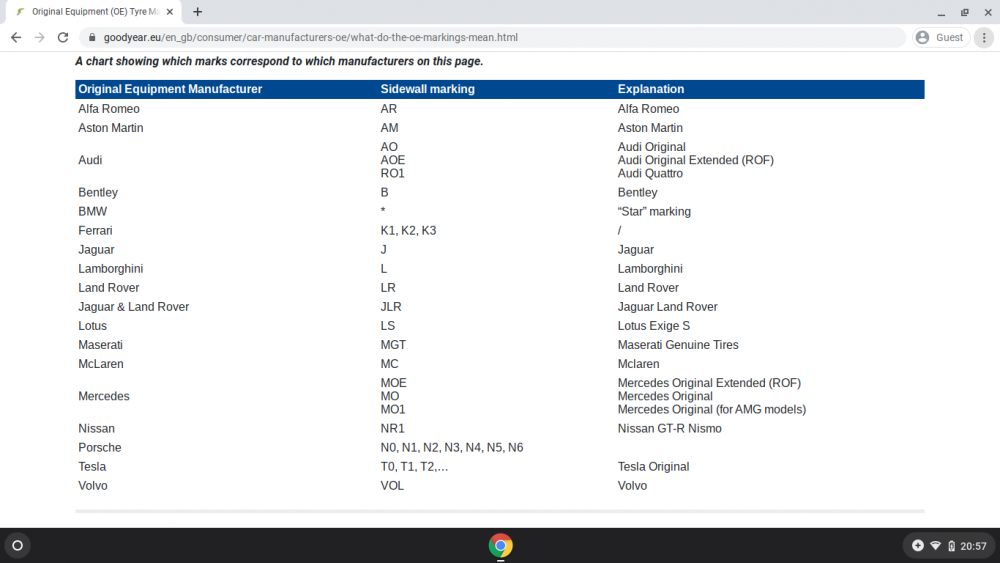
Task: Click the Original Equipment Manufacturer column header
Action: [x=170, y=89]
